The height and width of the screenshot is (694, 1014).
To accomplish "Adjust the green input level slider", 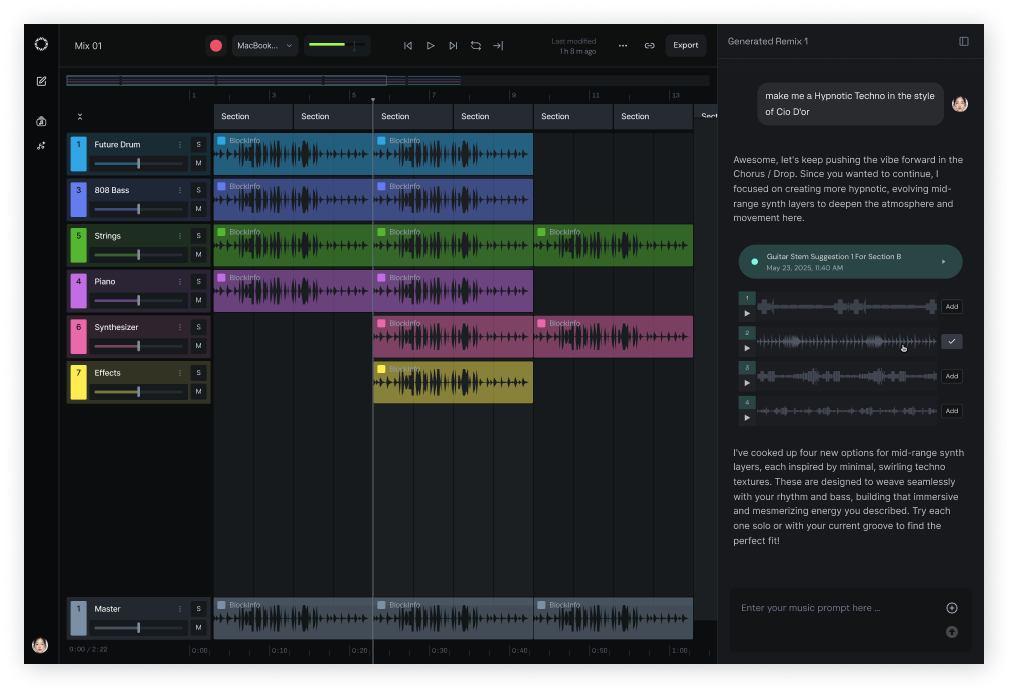I will click(337, 45).
